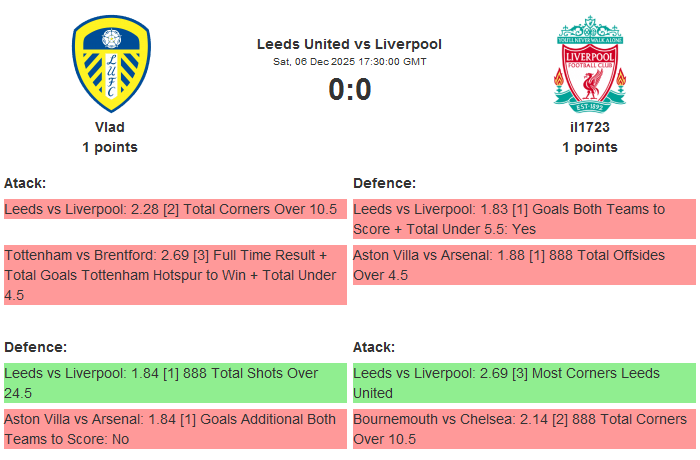700x460 pixels.
Task: Click Vlad's Atack section heading
Action: point(25,183)
